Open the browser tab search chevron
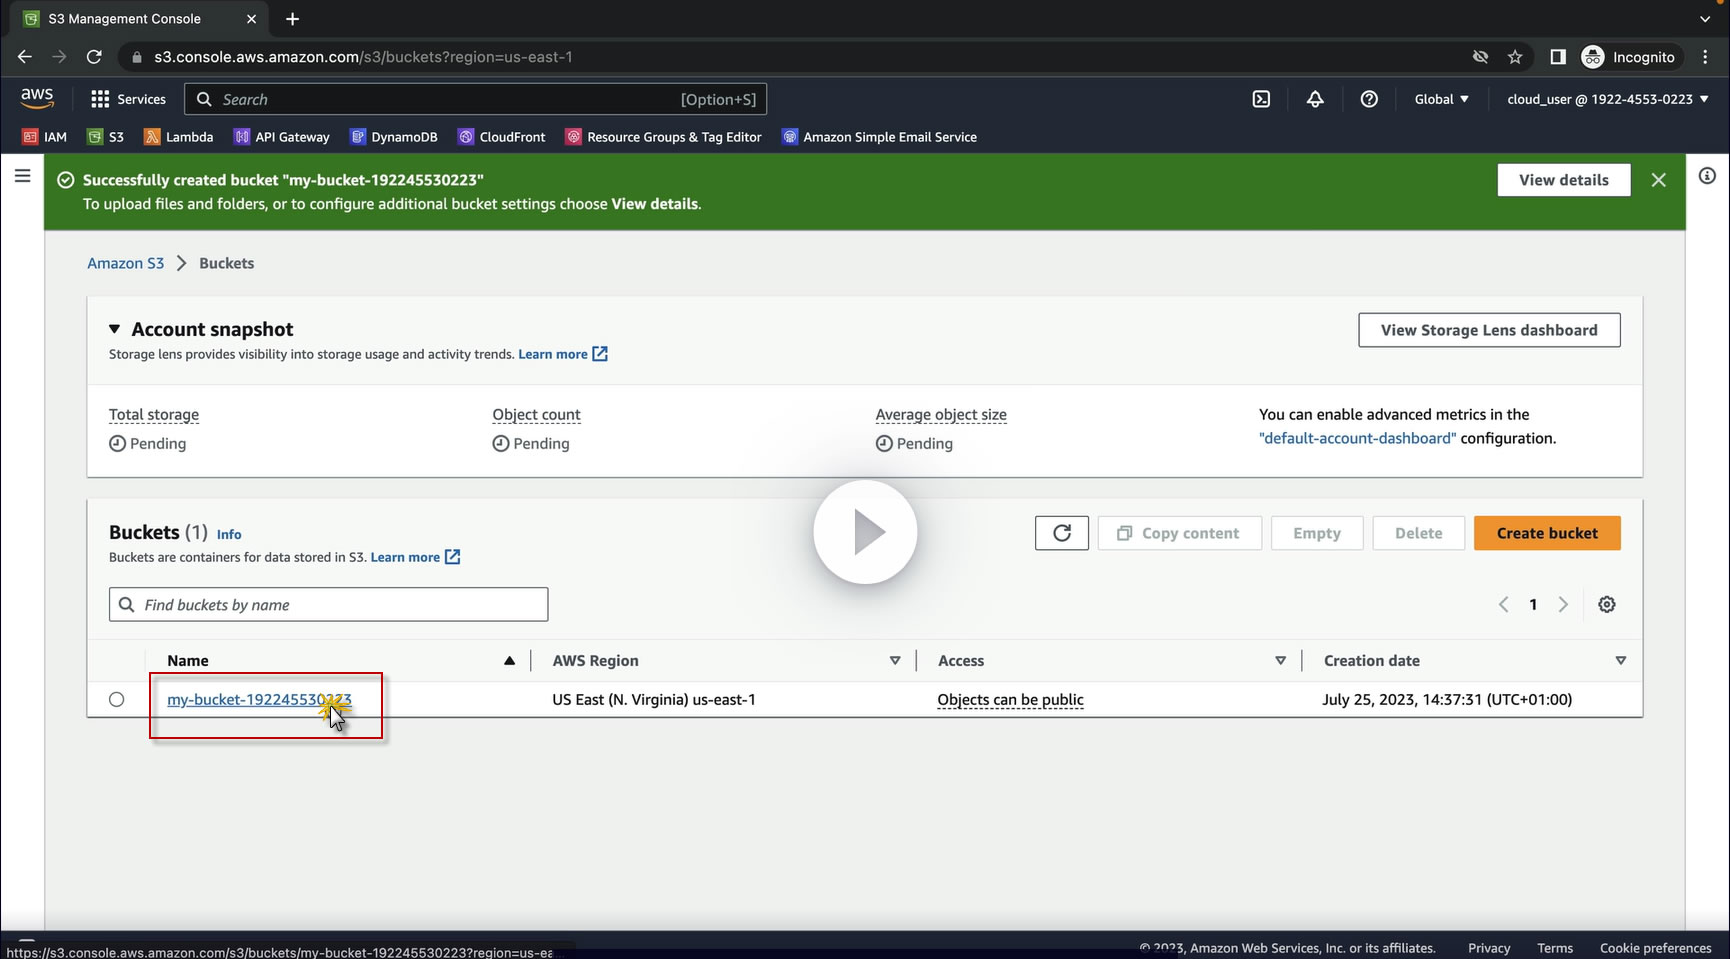The image size is (1730, 959). tap(1705, 19)
